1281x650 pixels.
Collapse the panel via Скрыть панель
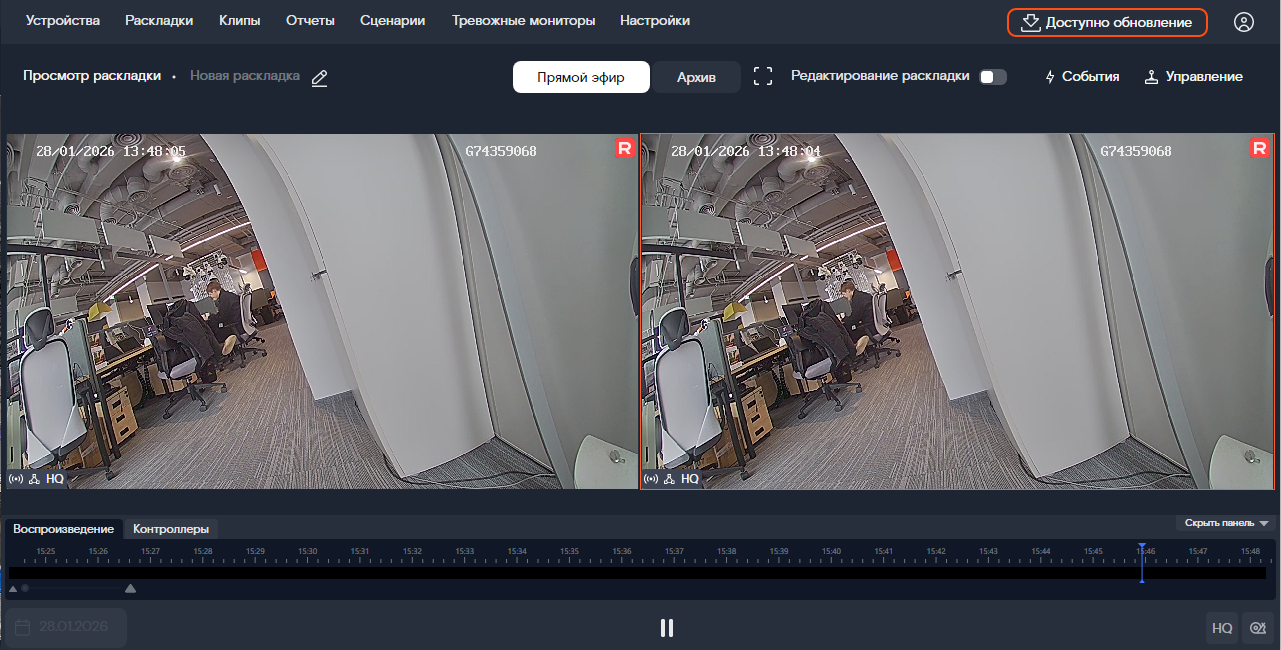(x=1226, y=523)
